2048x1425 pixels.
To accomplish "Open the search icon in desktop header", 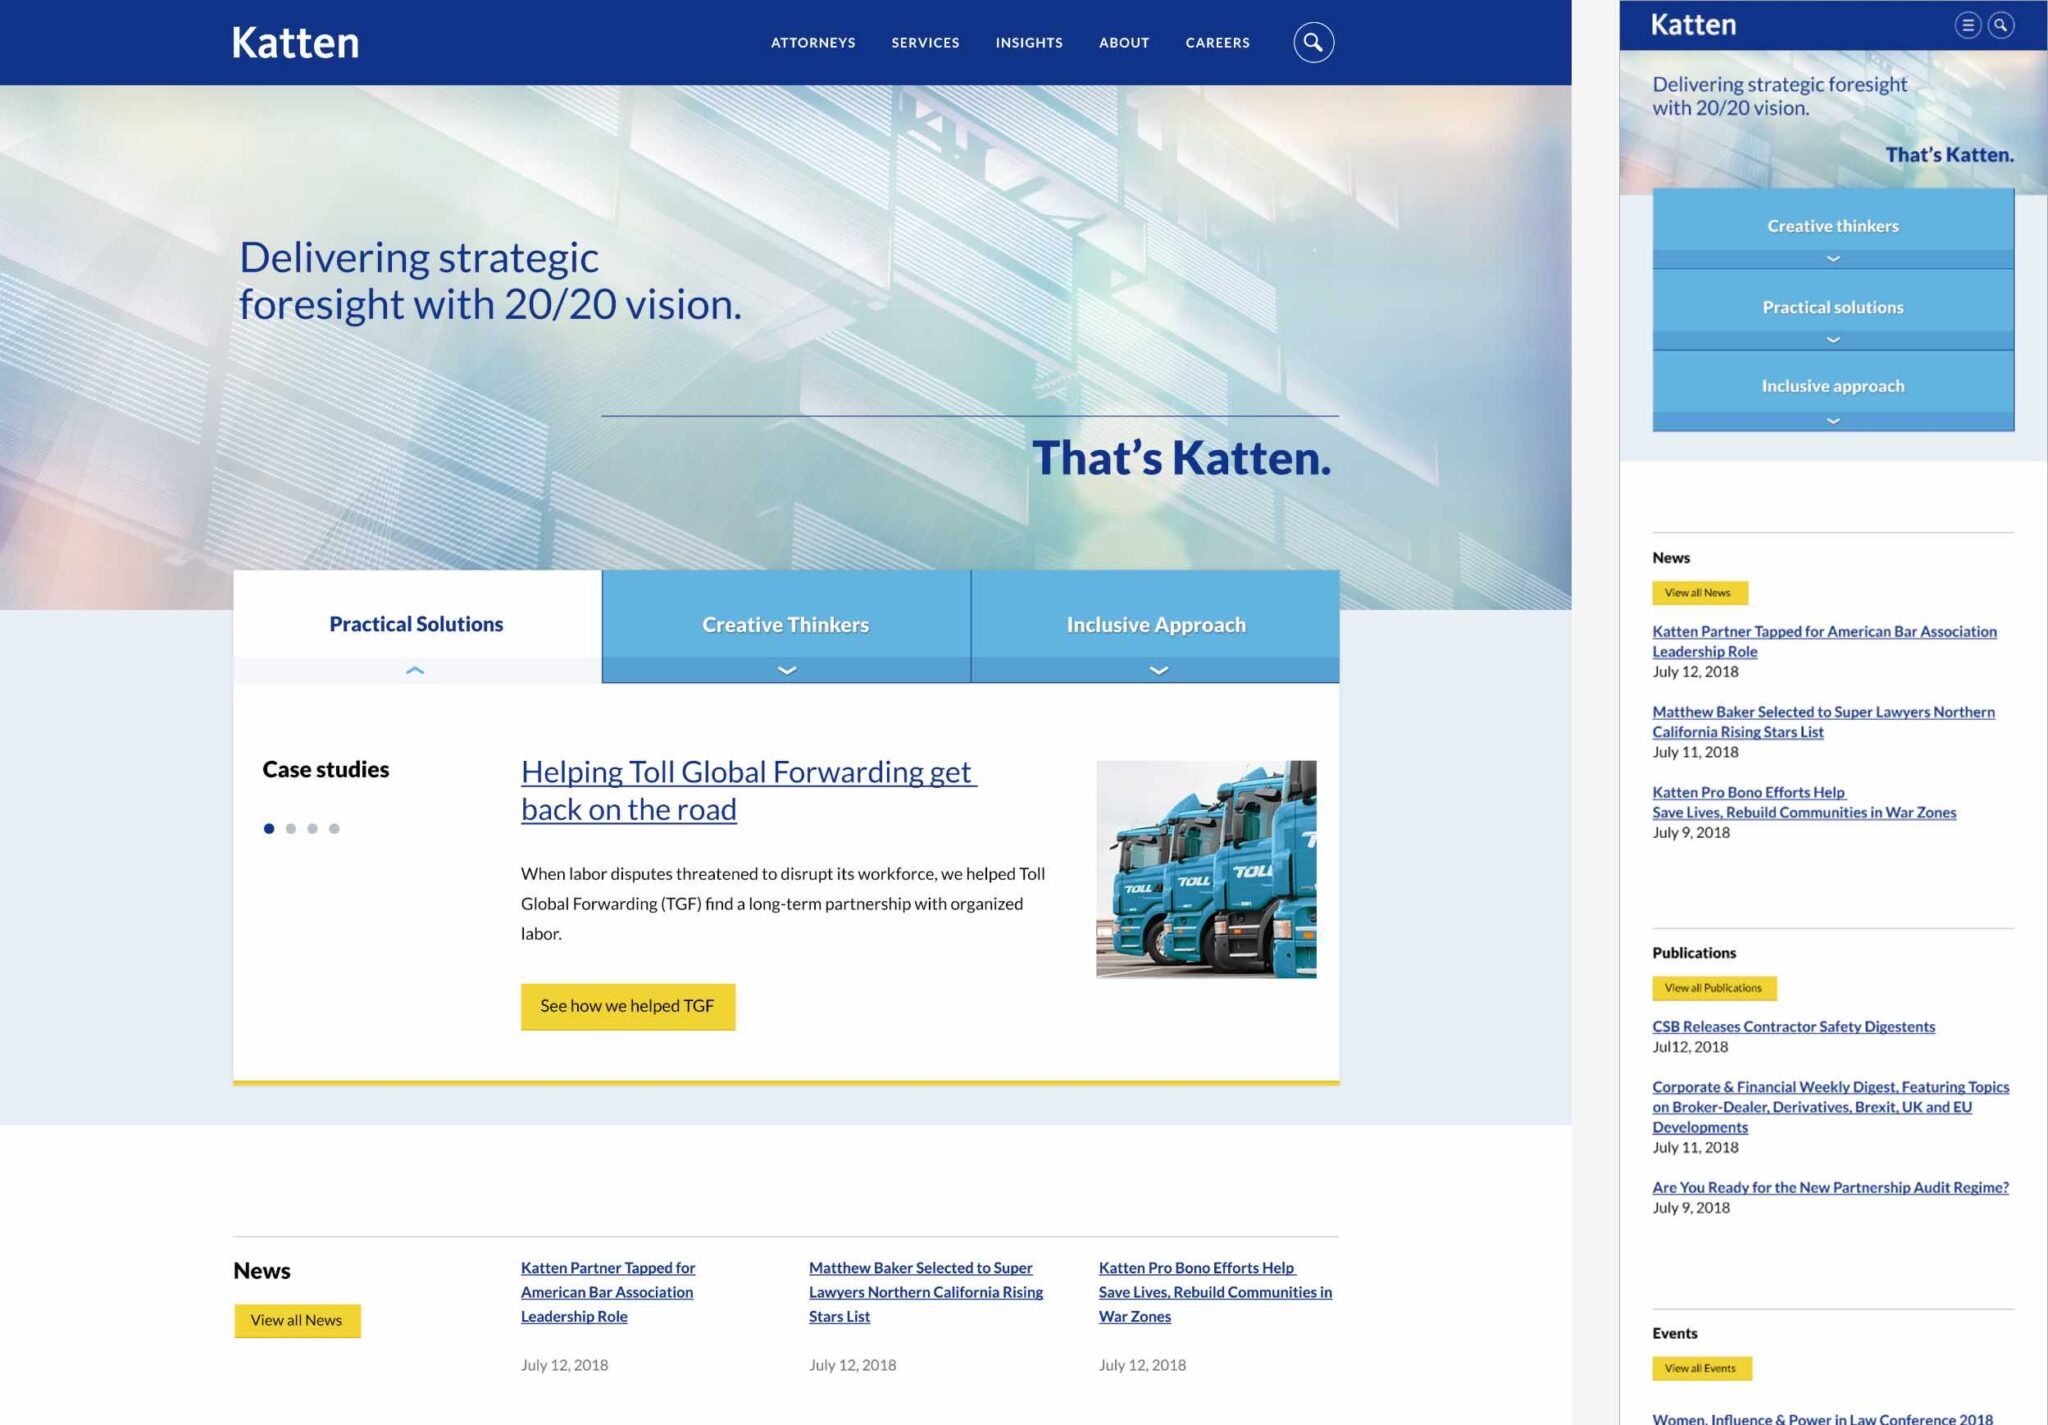I will (1313, 42).
